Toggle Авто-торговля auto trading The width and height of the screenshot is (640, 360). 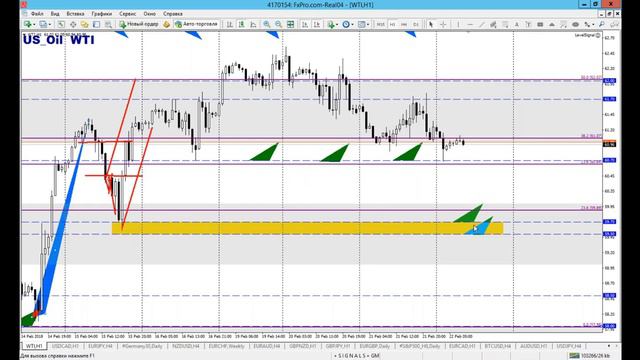point(196,24)
